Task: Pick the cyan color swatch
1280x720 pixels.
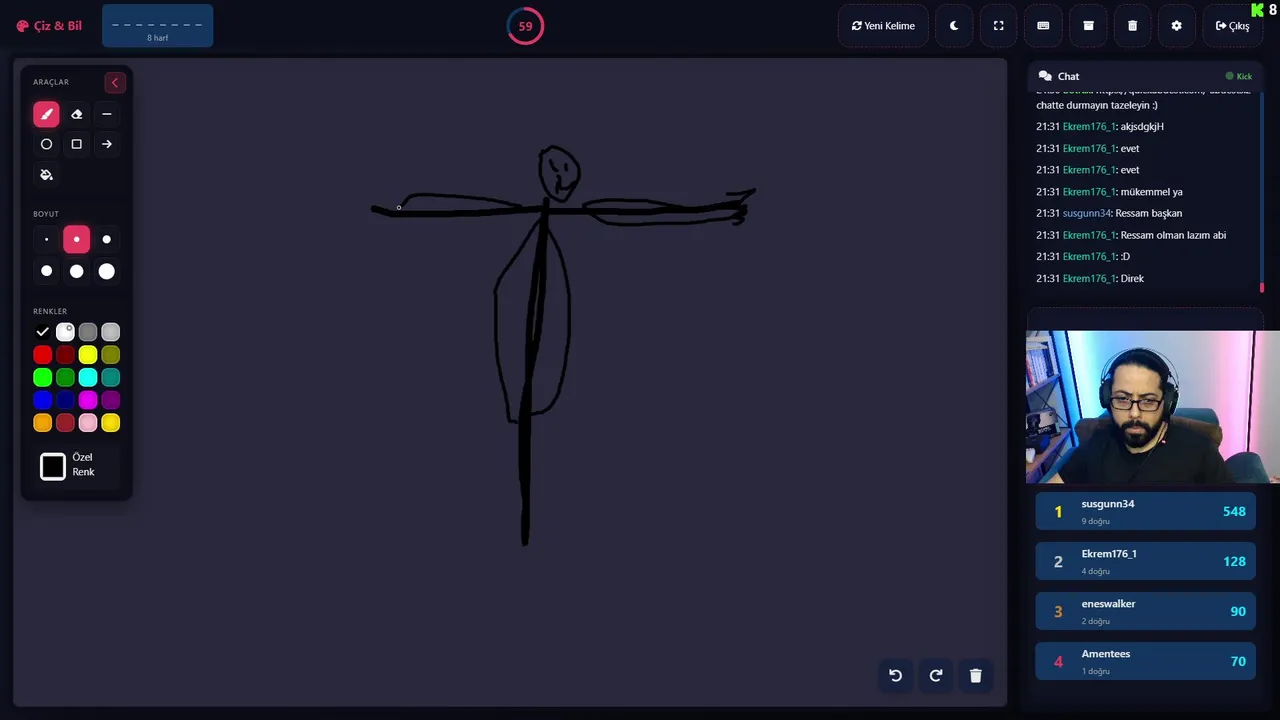Action: pyautogui.click(x=88, y=378)
